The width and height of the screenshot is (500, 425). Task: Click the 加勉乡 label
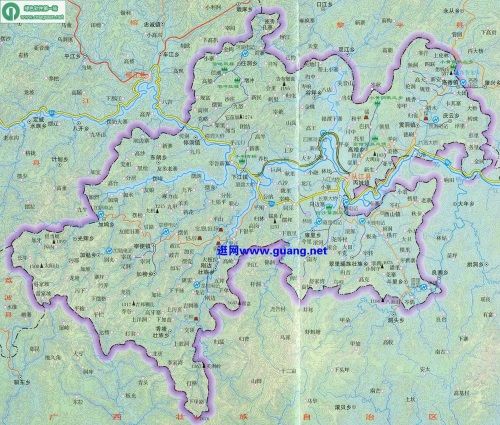pyautogui.click(x=88, y=255)
